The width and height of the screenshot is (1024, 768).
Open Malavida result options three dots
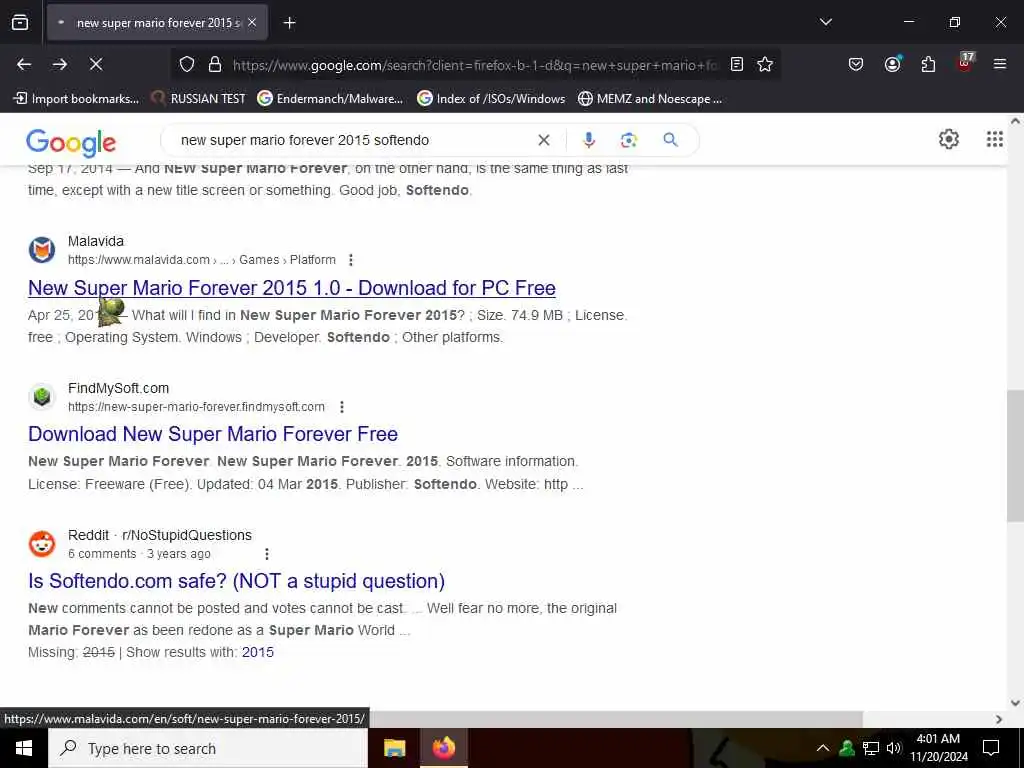coord(351,260)
